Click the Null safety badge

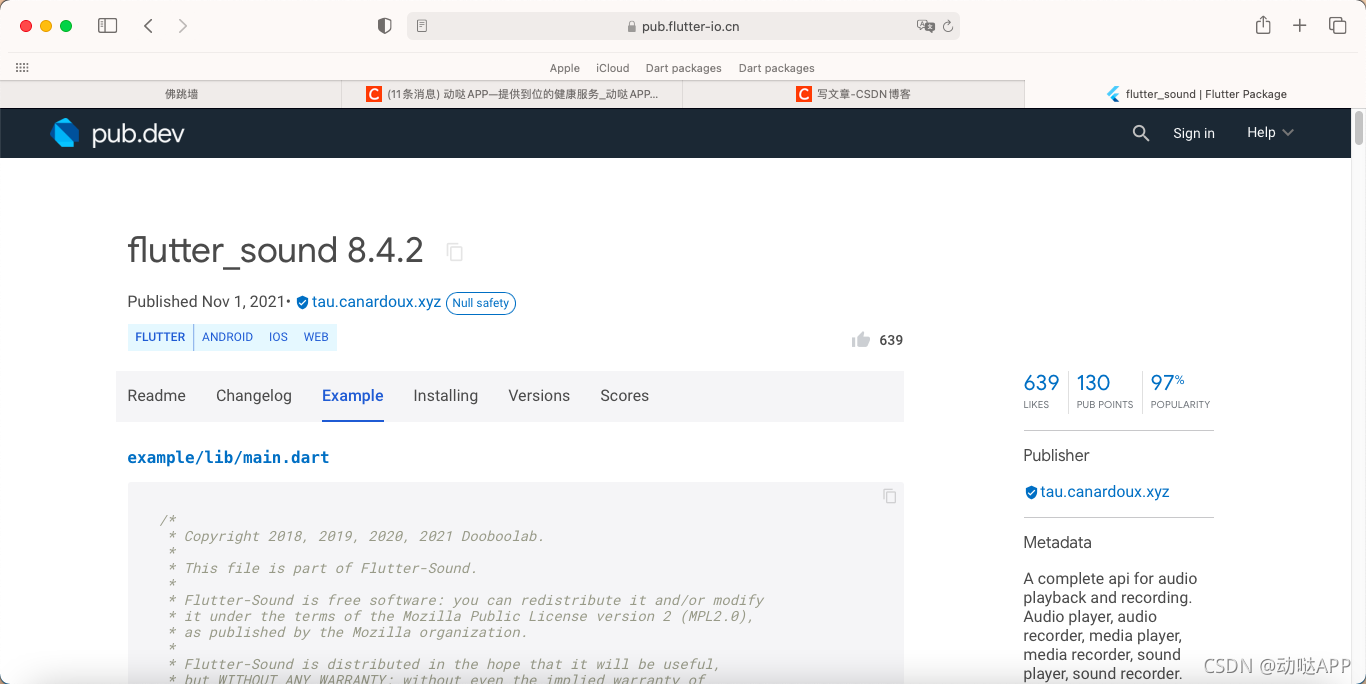pyautogui.click(x=481, y=303)
